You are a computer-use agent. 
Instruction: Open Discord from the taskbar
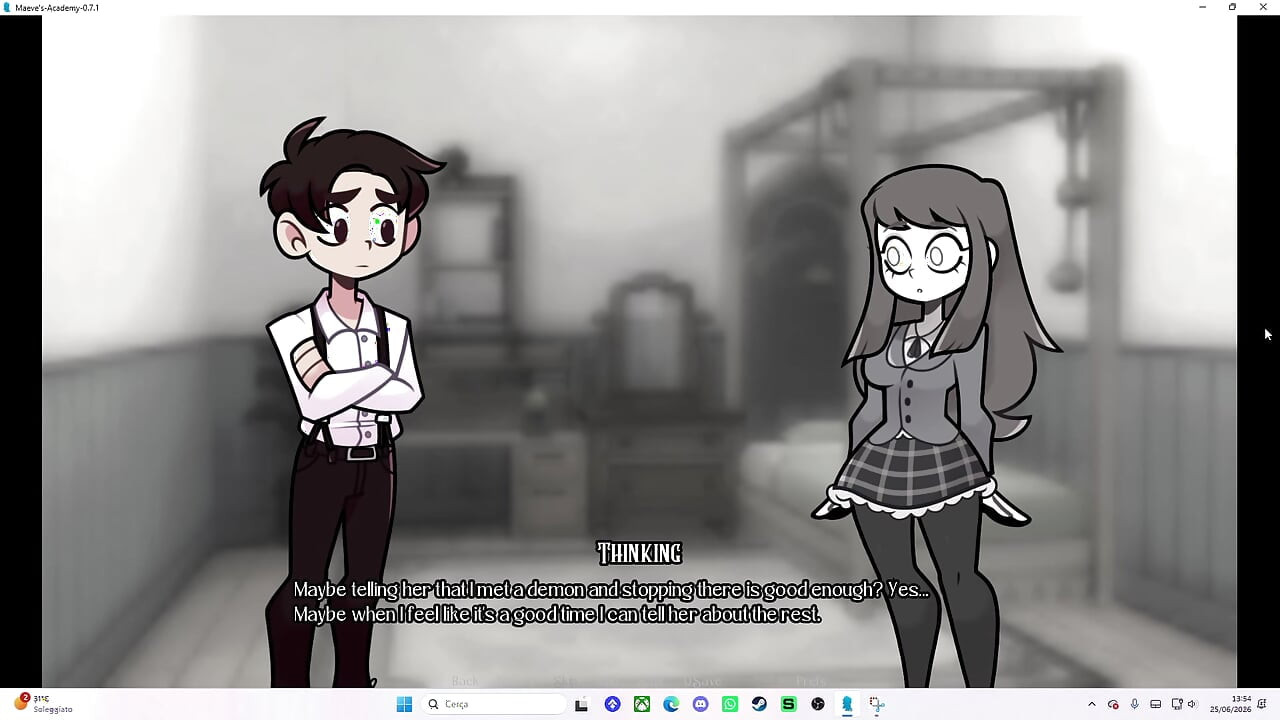click(700, 704)
